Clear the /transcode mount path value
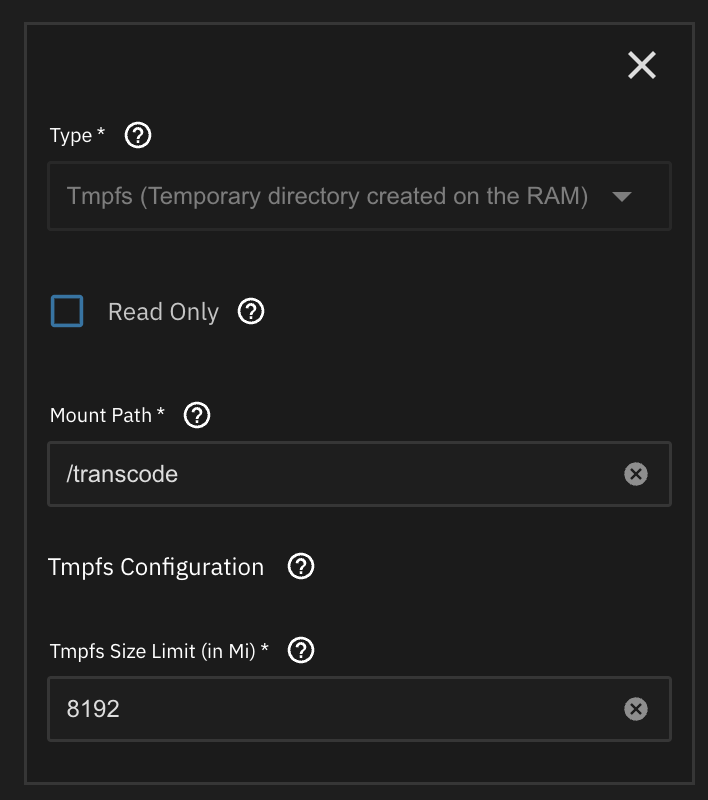The height and width of the screenshot is (800, 708). 636,474
